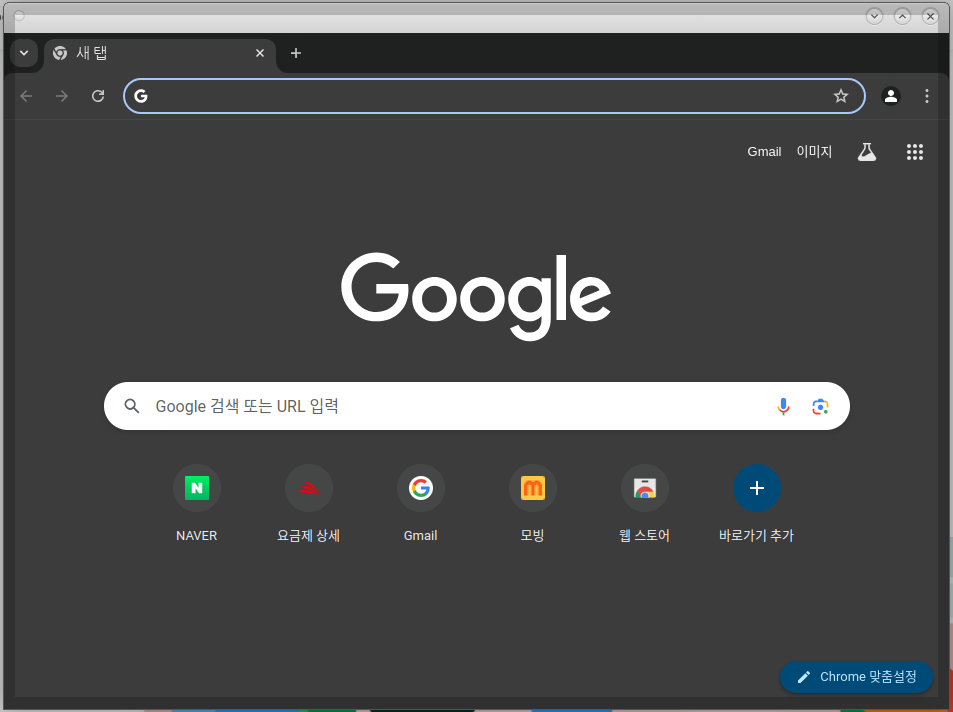Open the 모빙 shortcut
953x712 pixels.
tap(532, 503)
